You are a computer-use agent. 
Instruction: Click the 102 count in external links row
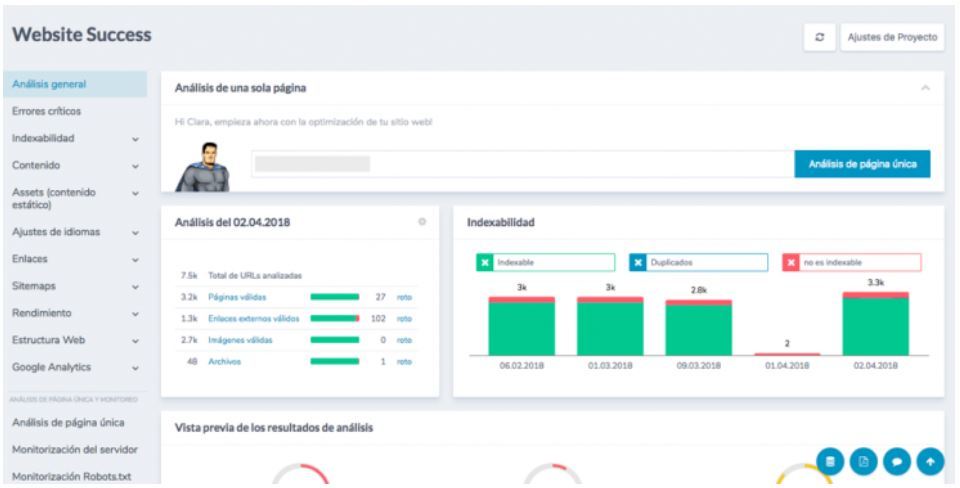click(378, 318)
